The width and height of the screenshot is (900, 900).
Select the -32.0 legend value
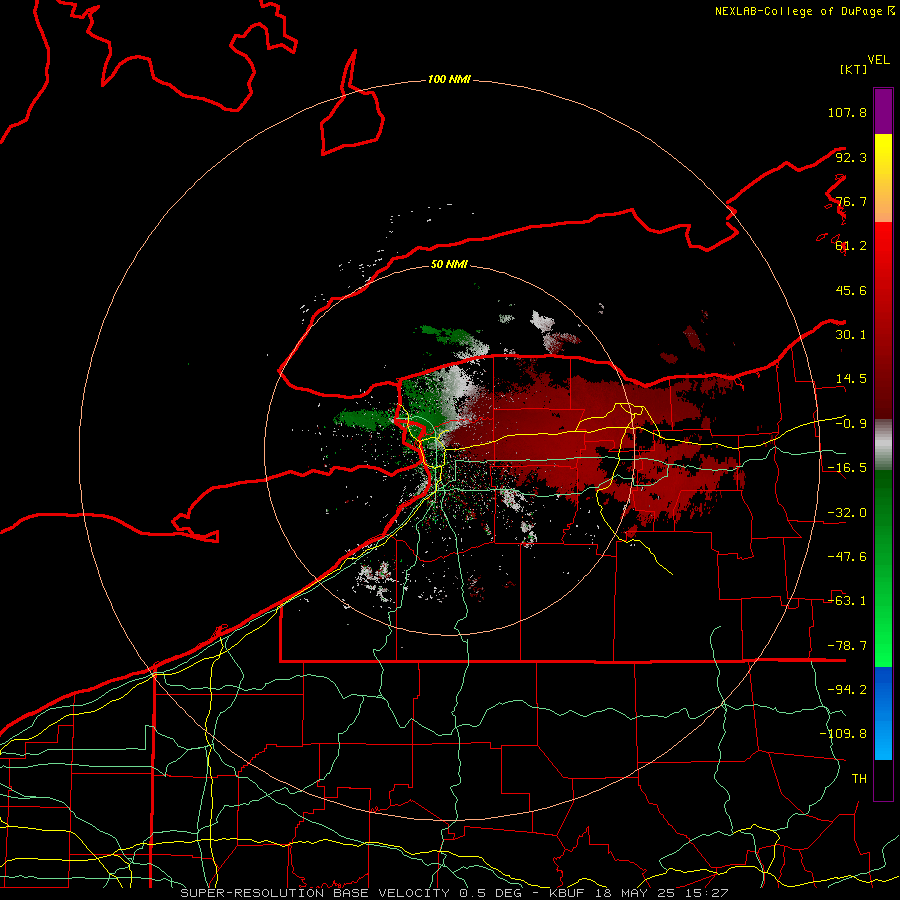(847, 513)
